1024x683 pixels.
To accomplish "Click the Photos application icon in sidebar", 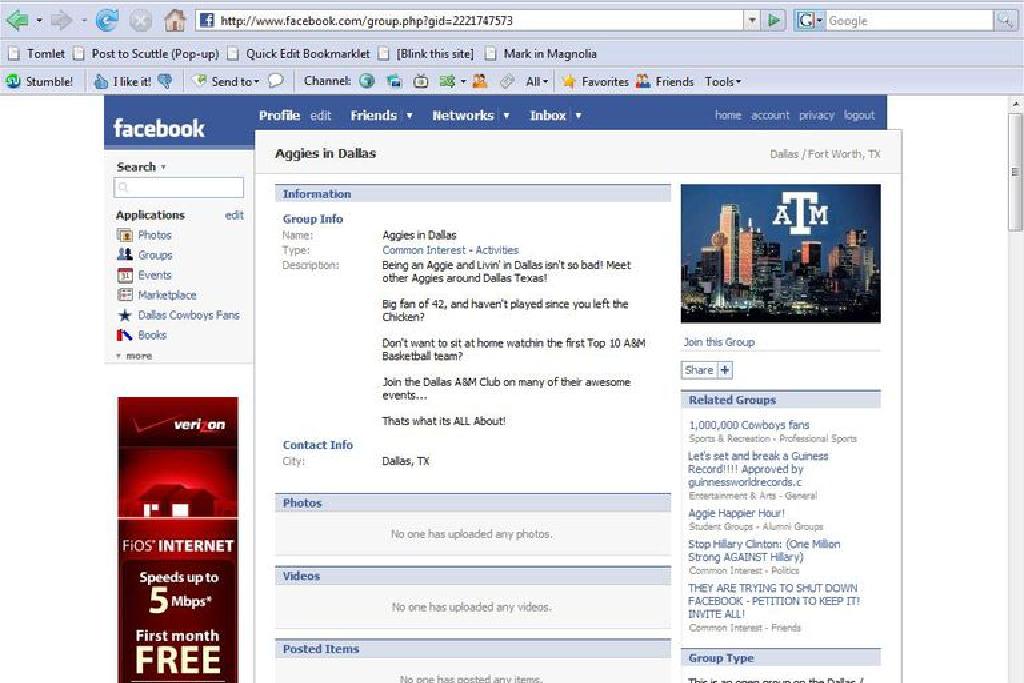I will pyautogui.click(x=125, y=235).
